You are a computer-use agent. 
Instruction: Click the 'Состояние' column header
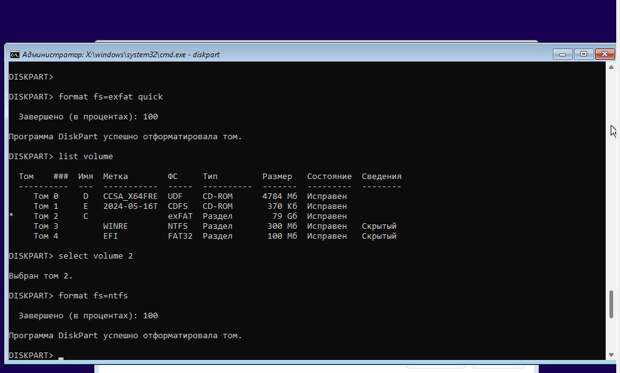[329, 176]
